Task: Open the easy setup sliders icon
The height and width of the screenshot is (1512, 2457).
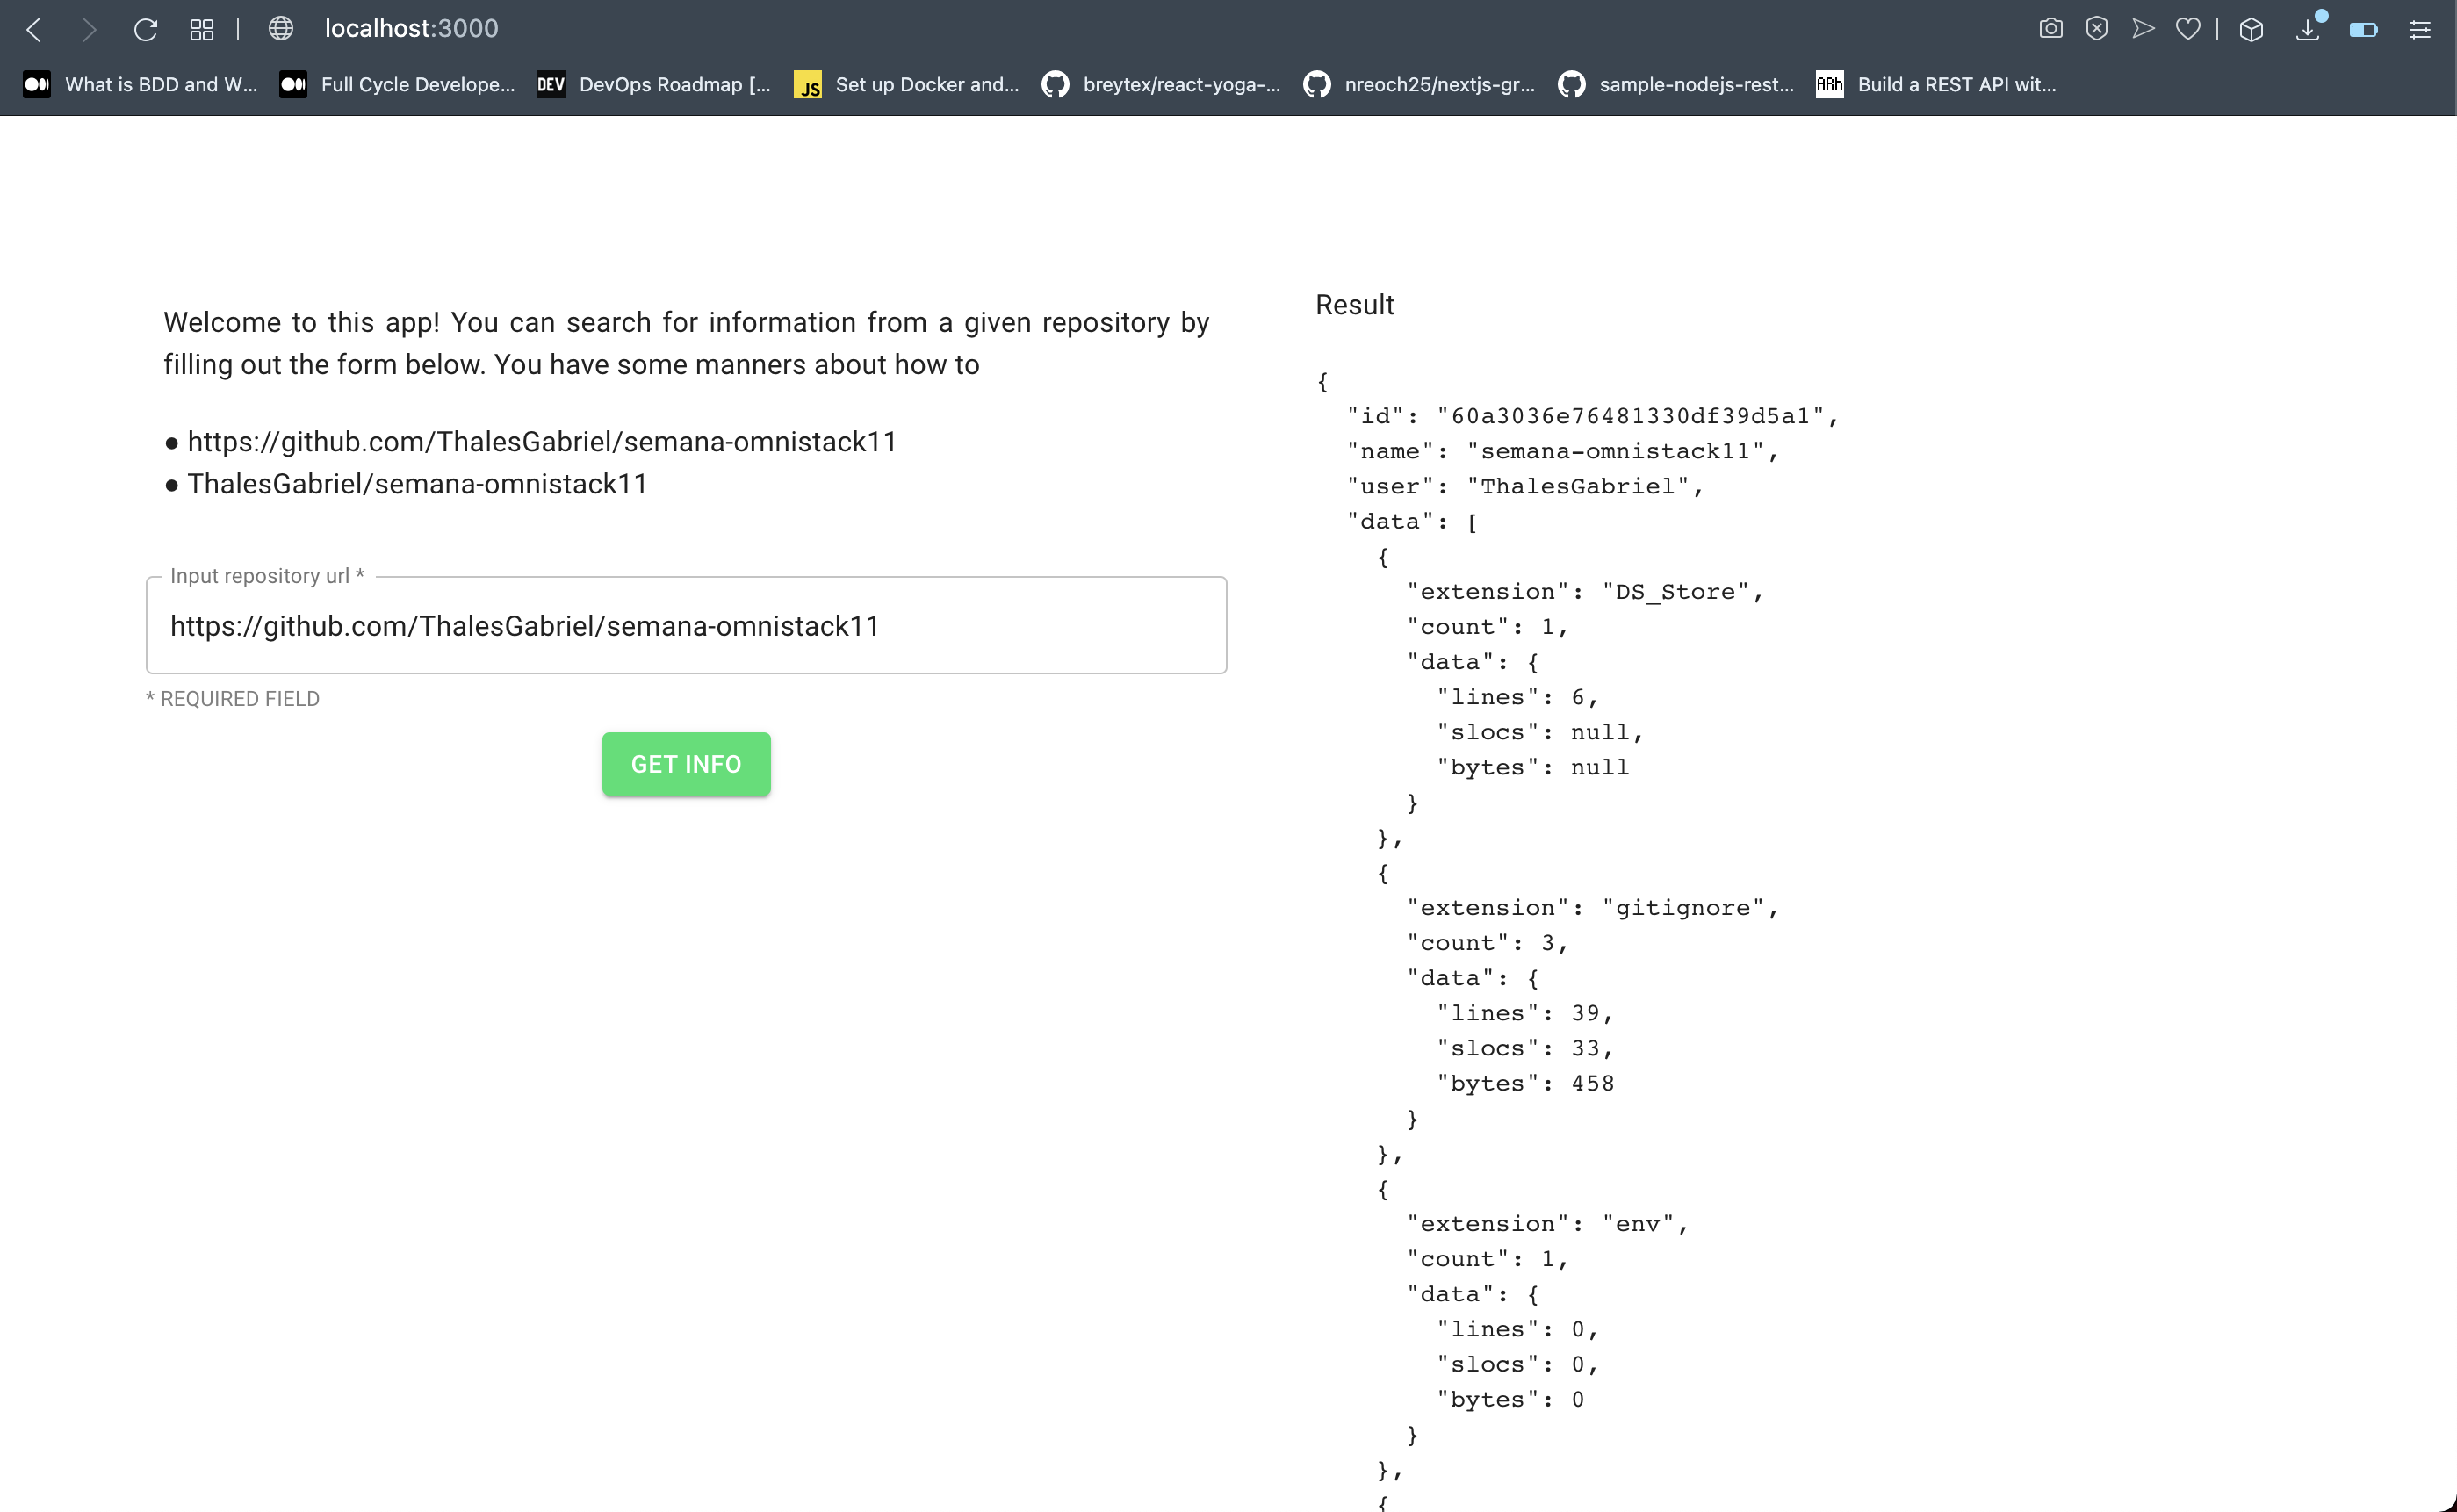Action: click(x=2419, y=29)
